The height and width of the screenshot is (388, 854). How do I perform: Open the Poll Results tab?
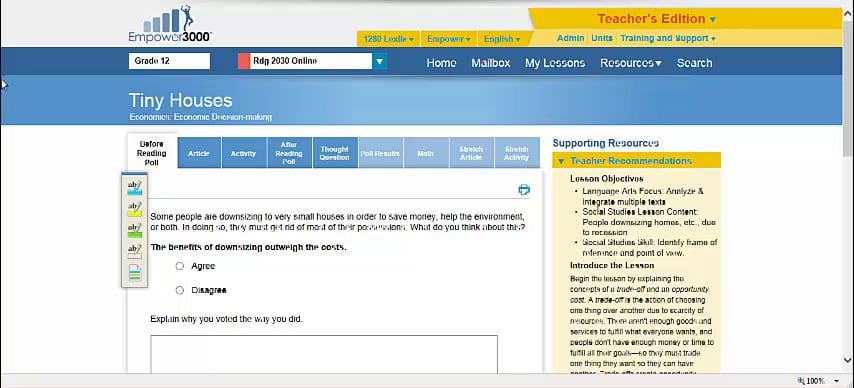[380, 154]
